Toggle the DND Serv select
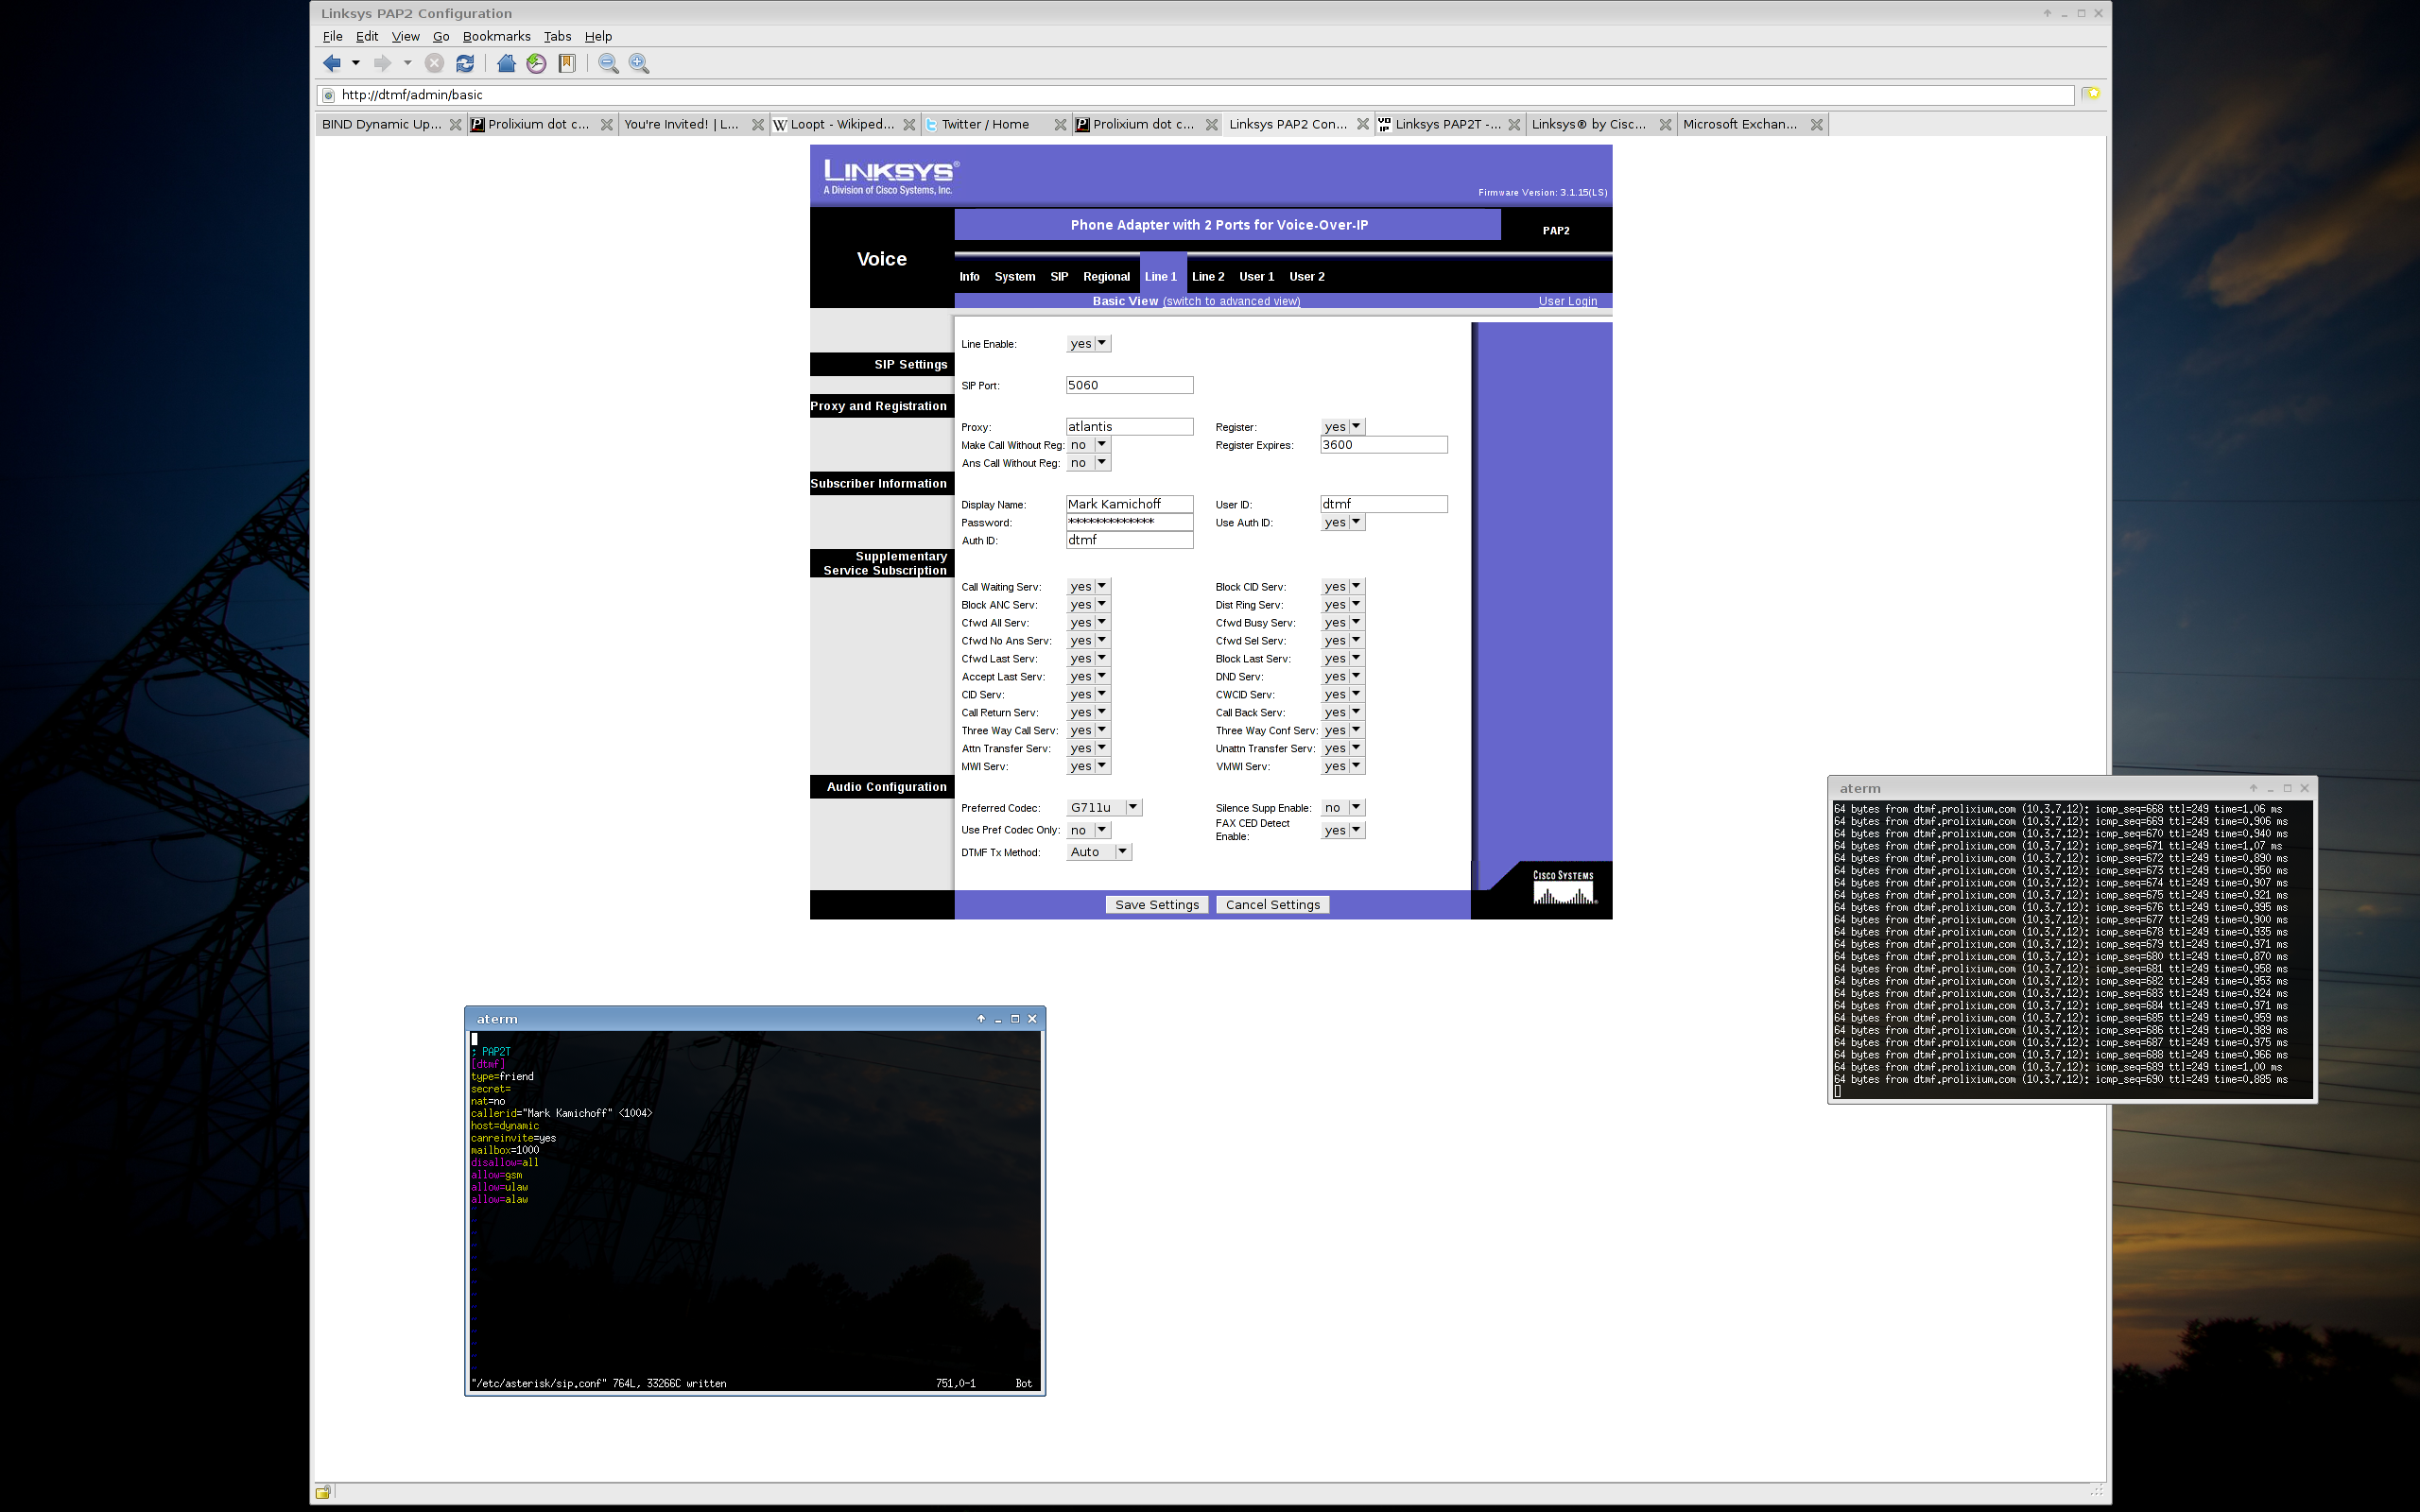The height and width of the screenshot is (1512, 2420). coord(1343,677)
